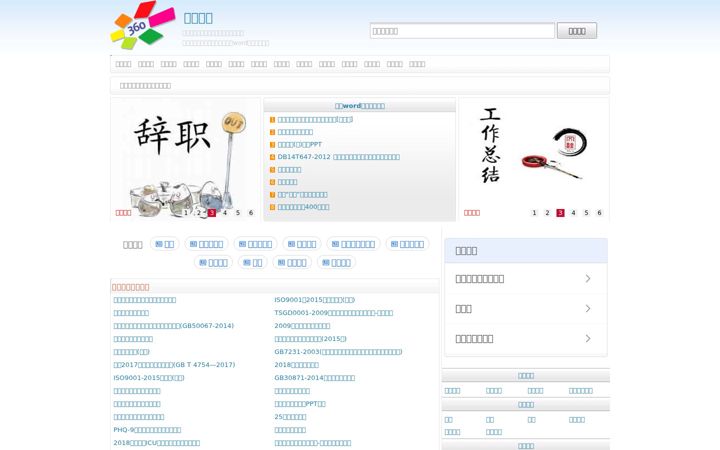
Task: Expand the third row chevron in the right sidebar panel
Action: pyautogui.click(x=588, y=338)
